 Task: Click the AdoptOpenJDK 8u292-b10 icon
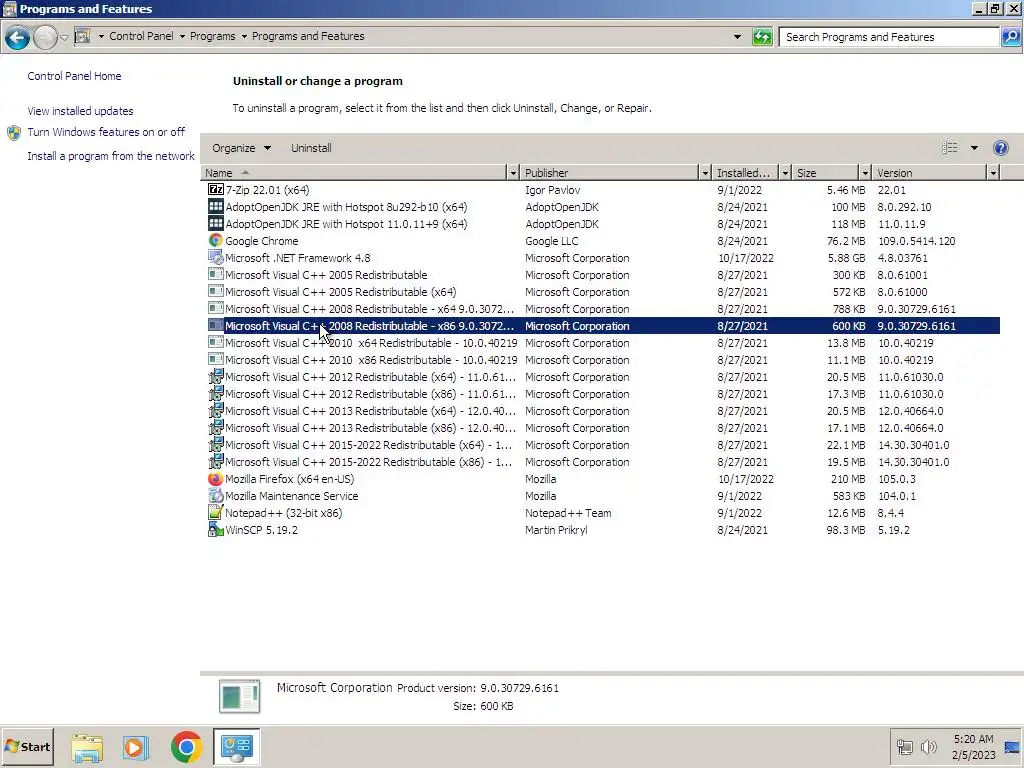[216, 206]
